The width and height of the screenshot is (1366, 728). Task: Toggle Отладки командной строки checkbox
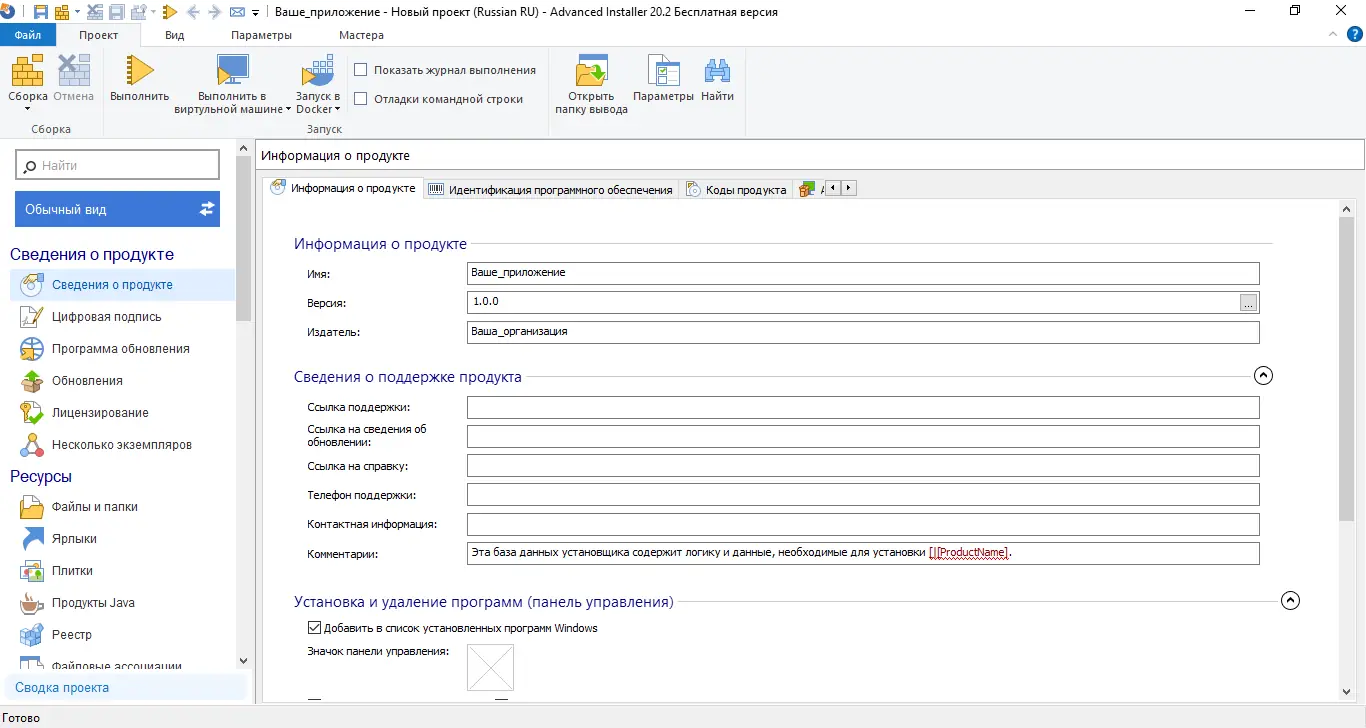coord(361,99)
